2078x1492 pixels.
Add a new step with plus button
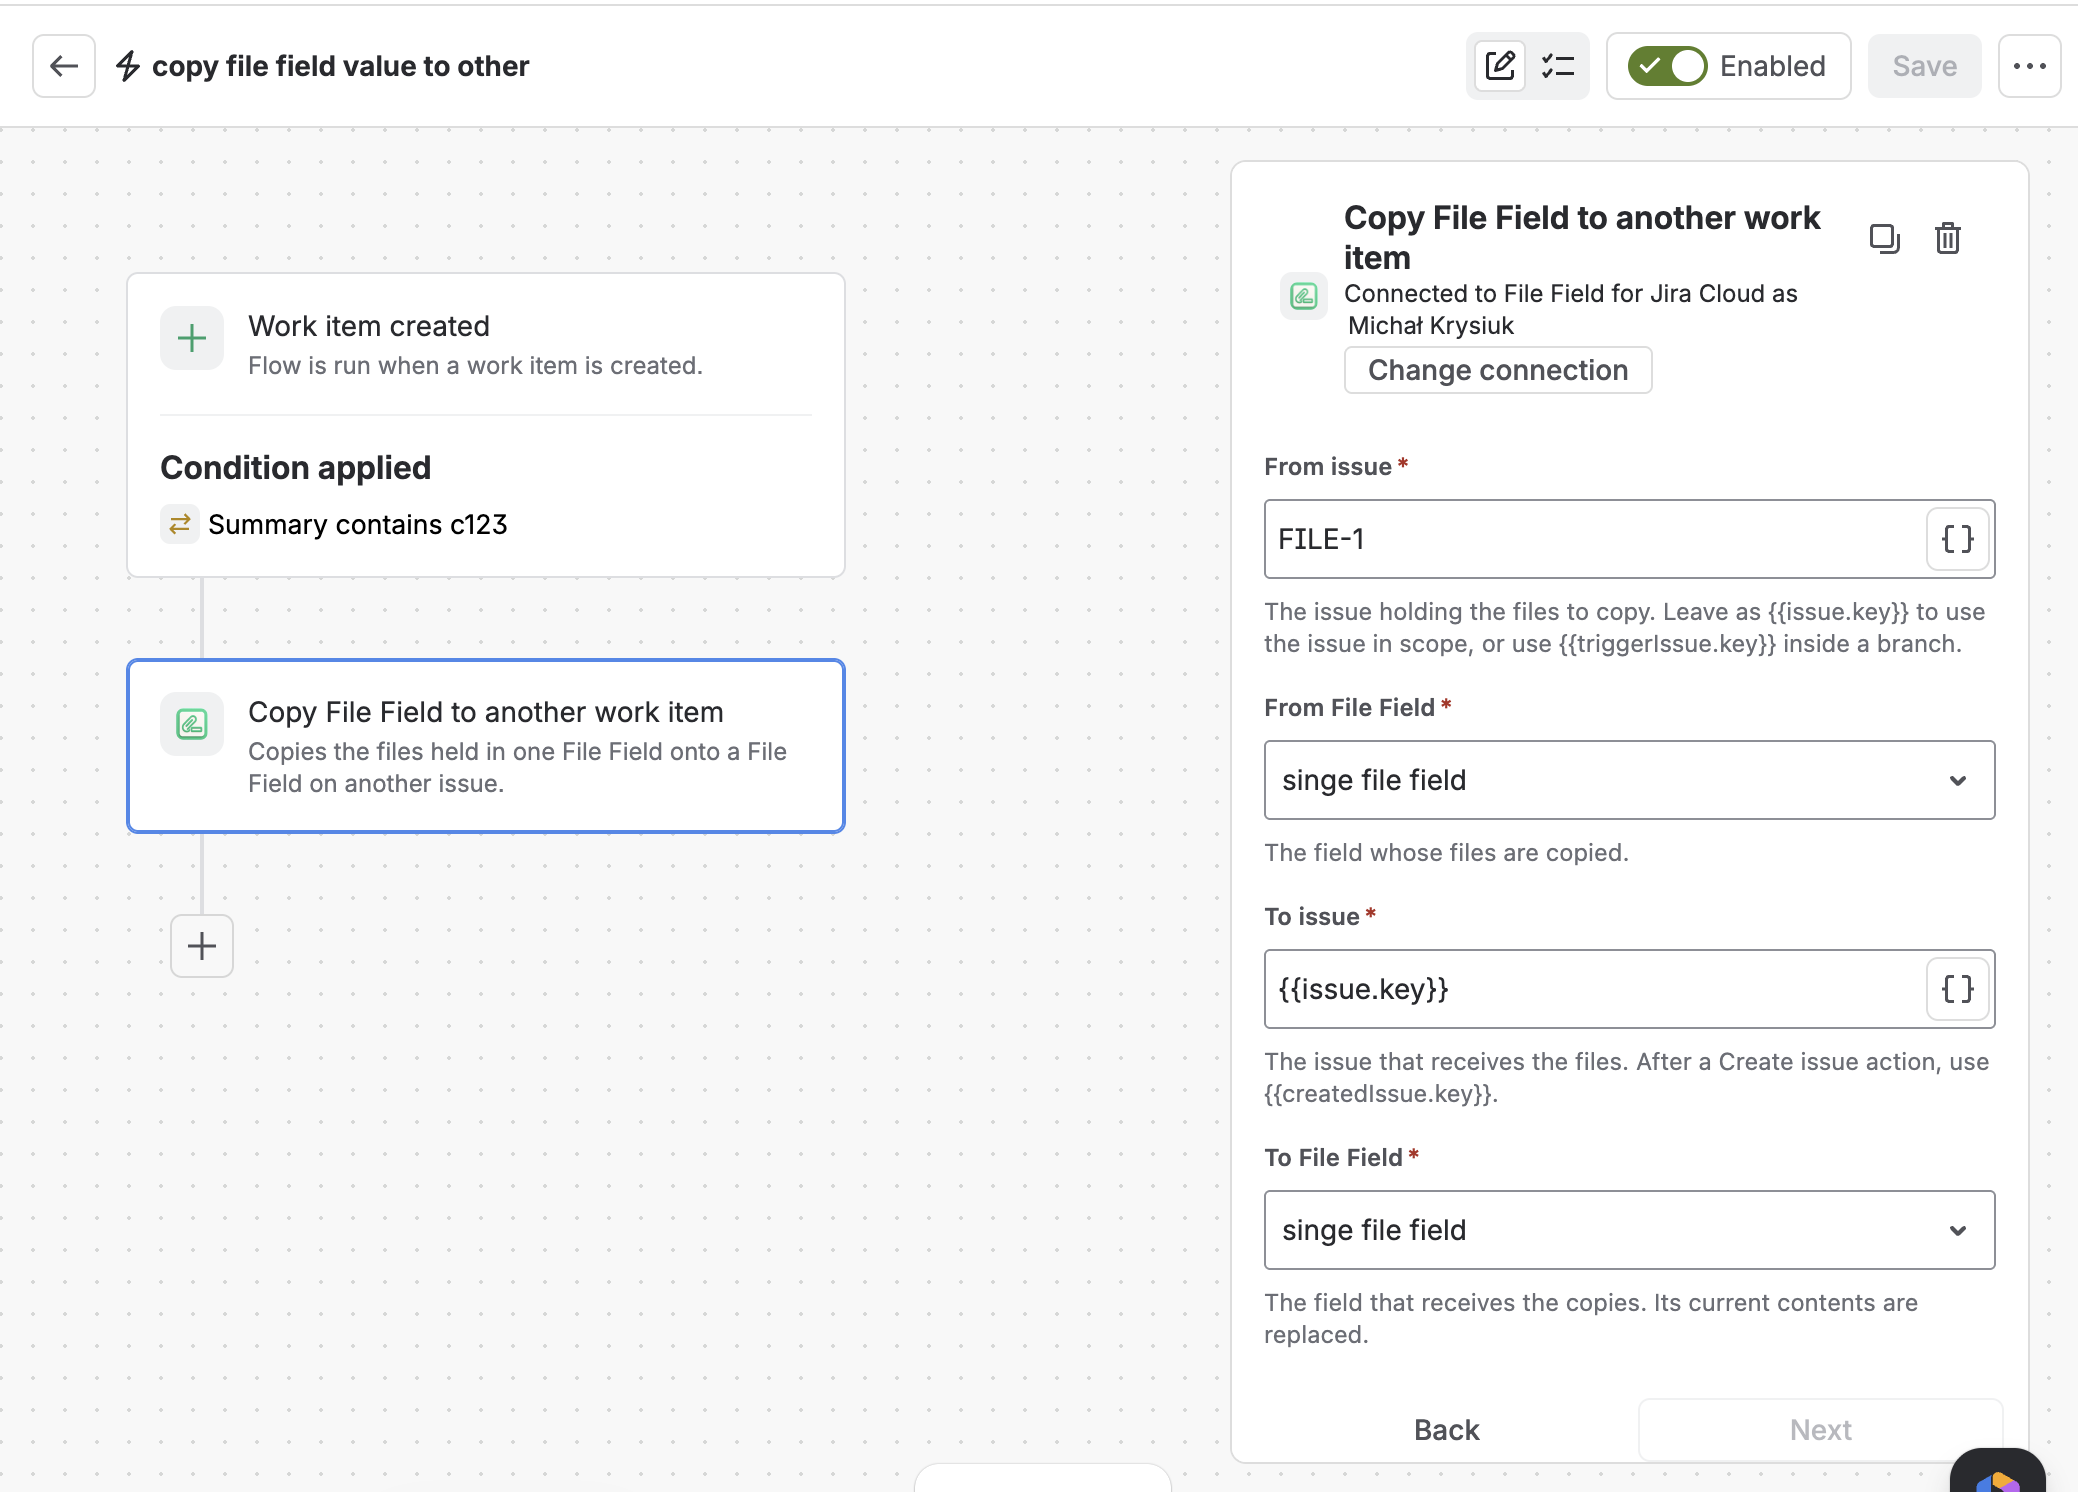pos(202,946)
